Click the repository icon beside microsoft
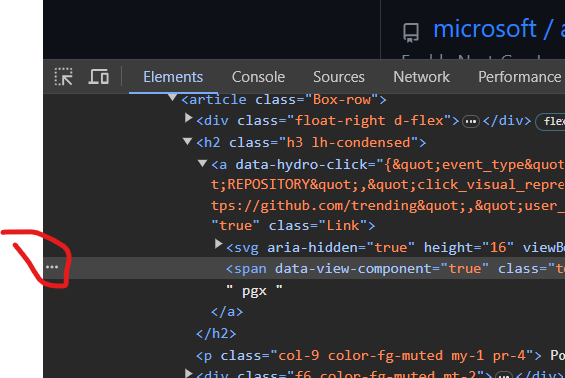 pyautogui.click(x=411, y=32)
